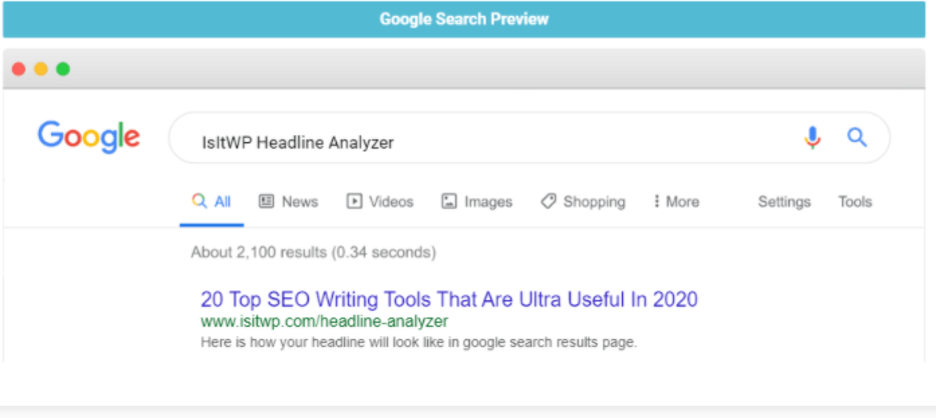Open the More options menu

point(676,202)
